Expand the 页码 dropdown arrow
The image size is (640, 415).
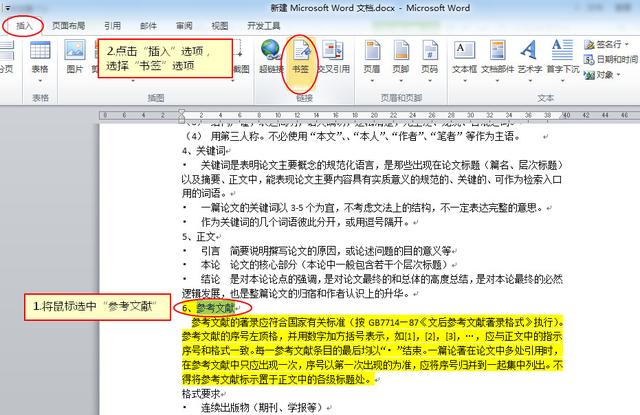coord(430,80)
